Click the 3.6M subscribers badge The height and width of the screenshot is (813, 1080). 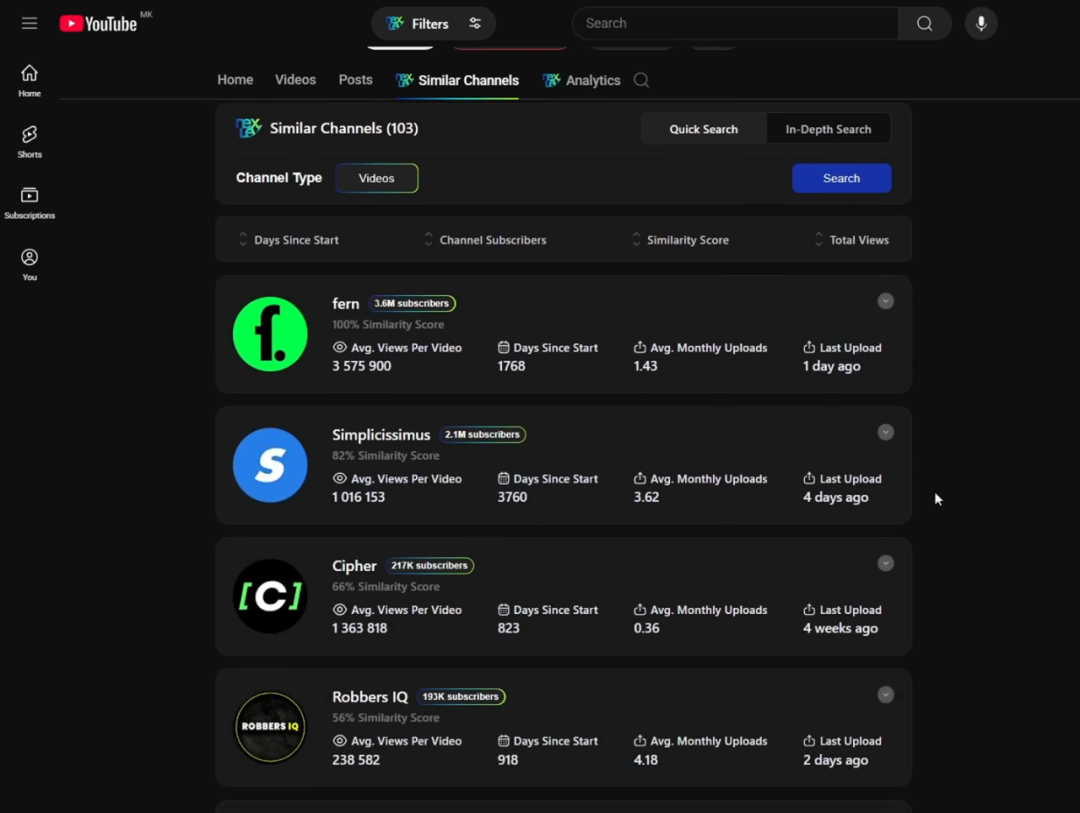coord(411,303)
